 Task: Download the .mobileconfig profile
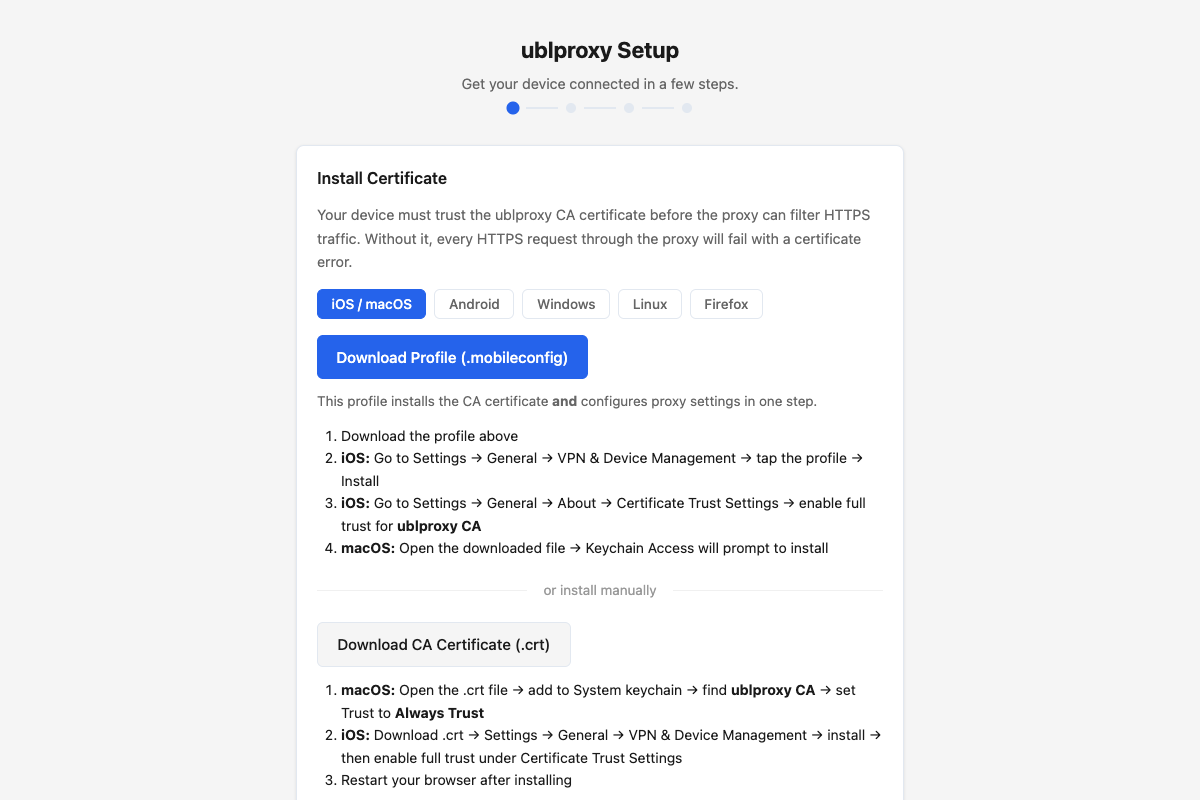(452, 357)
